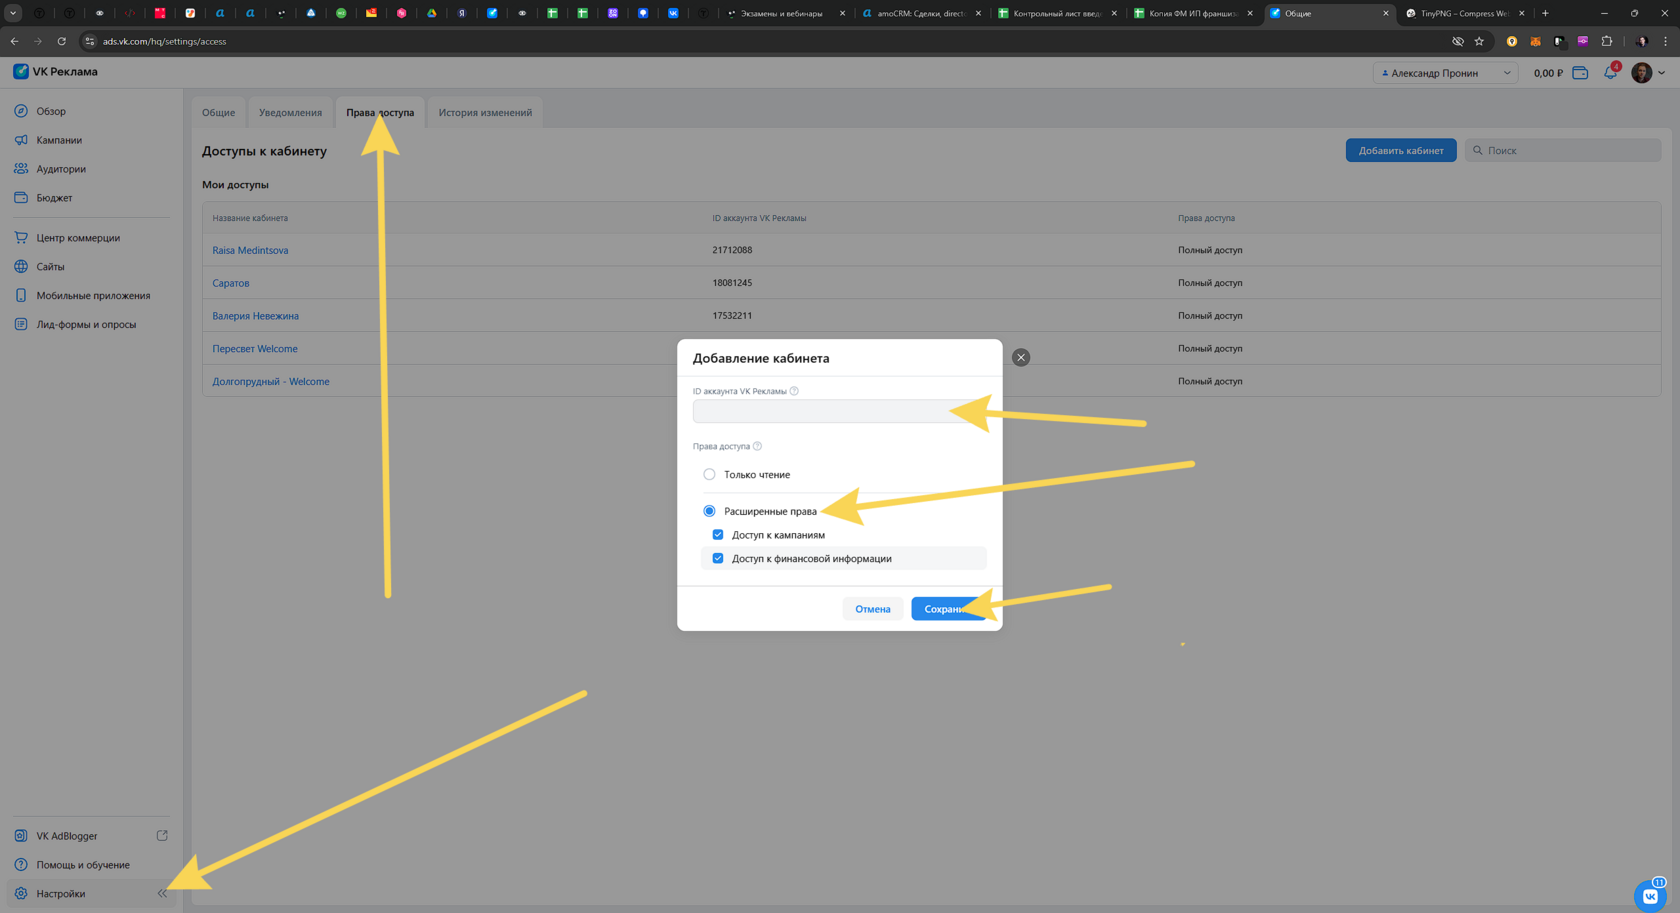Click the site info icon in address bar
This screenshot has height=913, width=1680.
pyautogui.click(x=89, y=41)
